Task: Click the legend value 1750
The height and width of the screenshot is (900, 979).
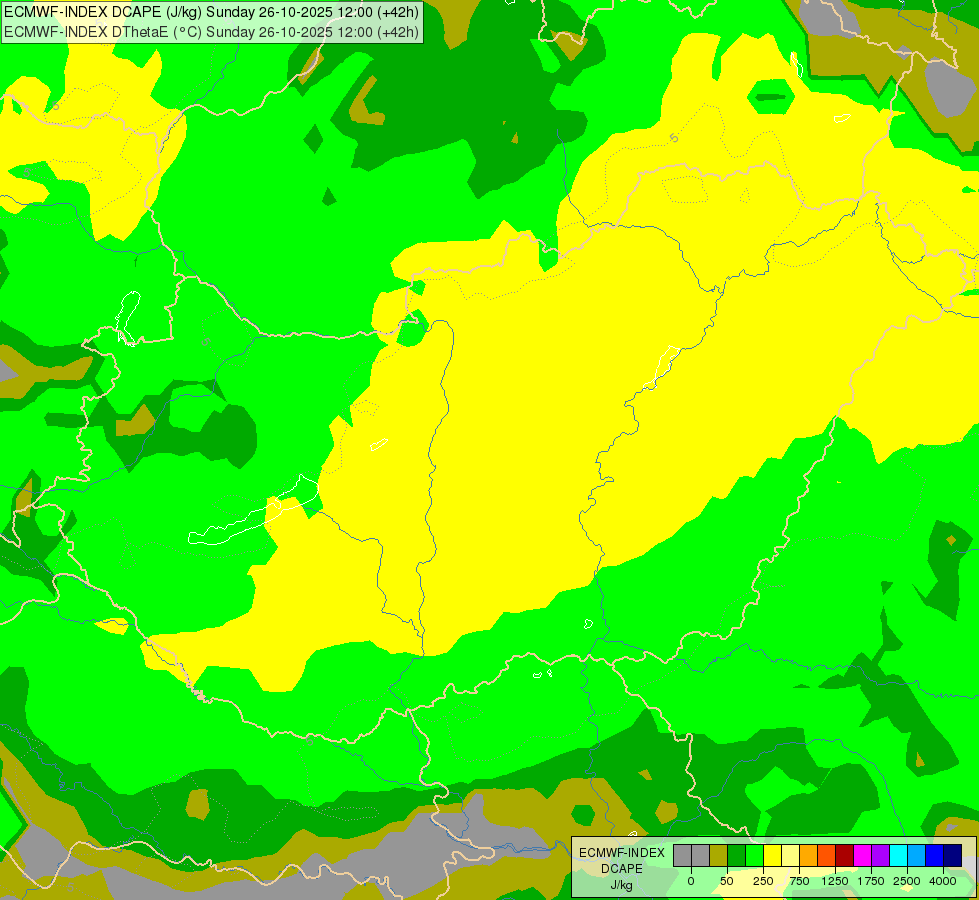Action: point(871,881)
